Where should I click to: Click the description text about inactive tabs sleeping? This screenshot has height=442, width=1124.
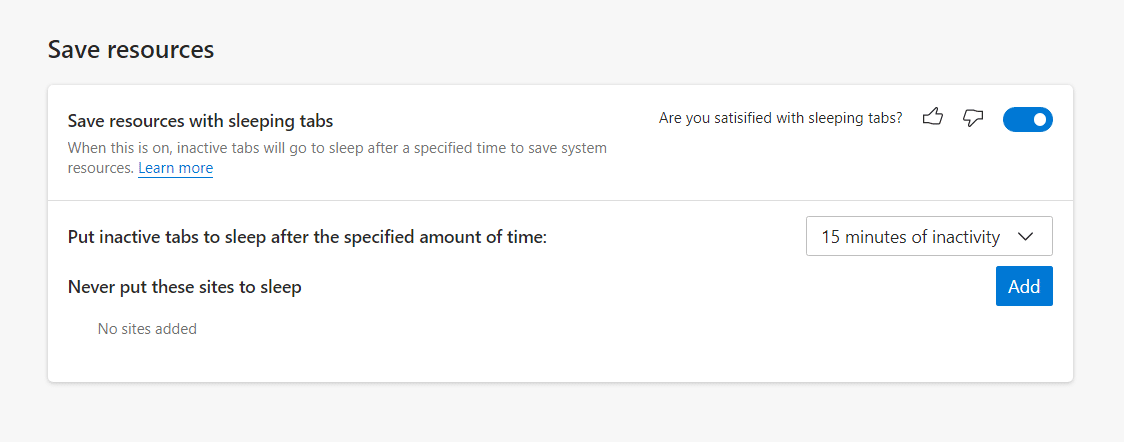[x=337, y=148]
